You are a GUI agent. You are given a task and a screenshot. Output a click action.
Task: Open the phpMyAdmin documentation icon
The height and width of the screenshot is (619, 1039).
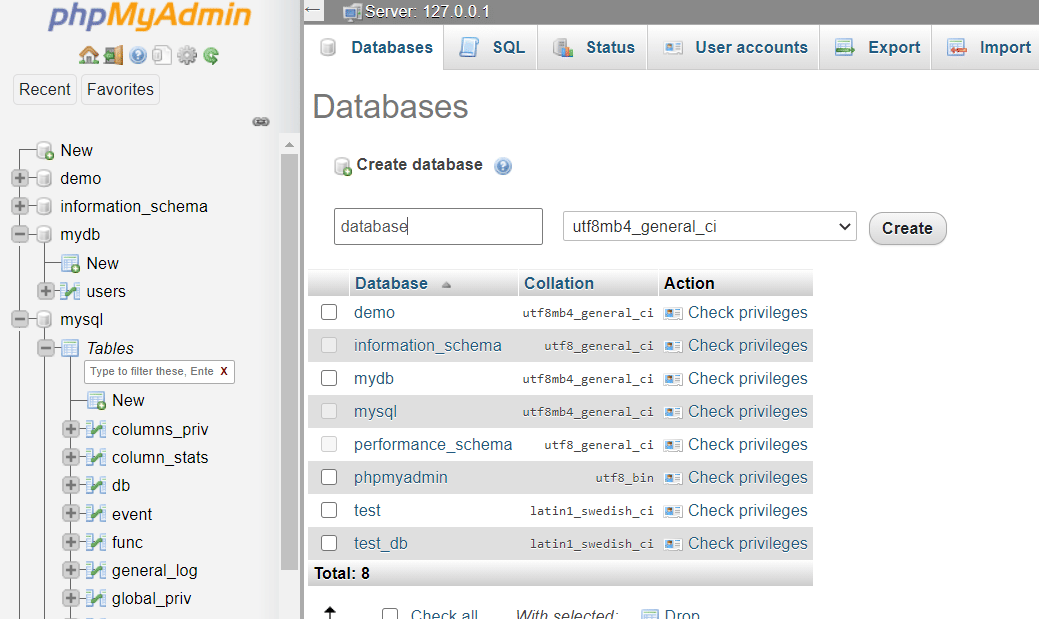[x=138, y=56]
